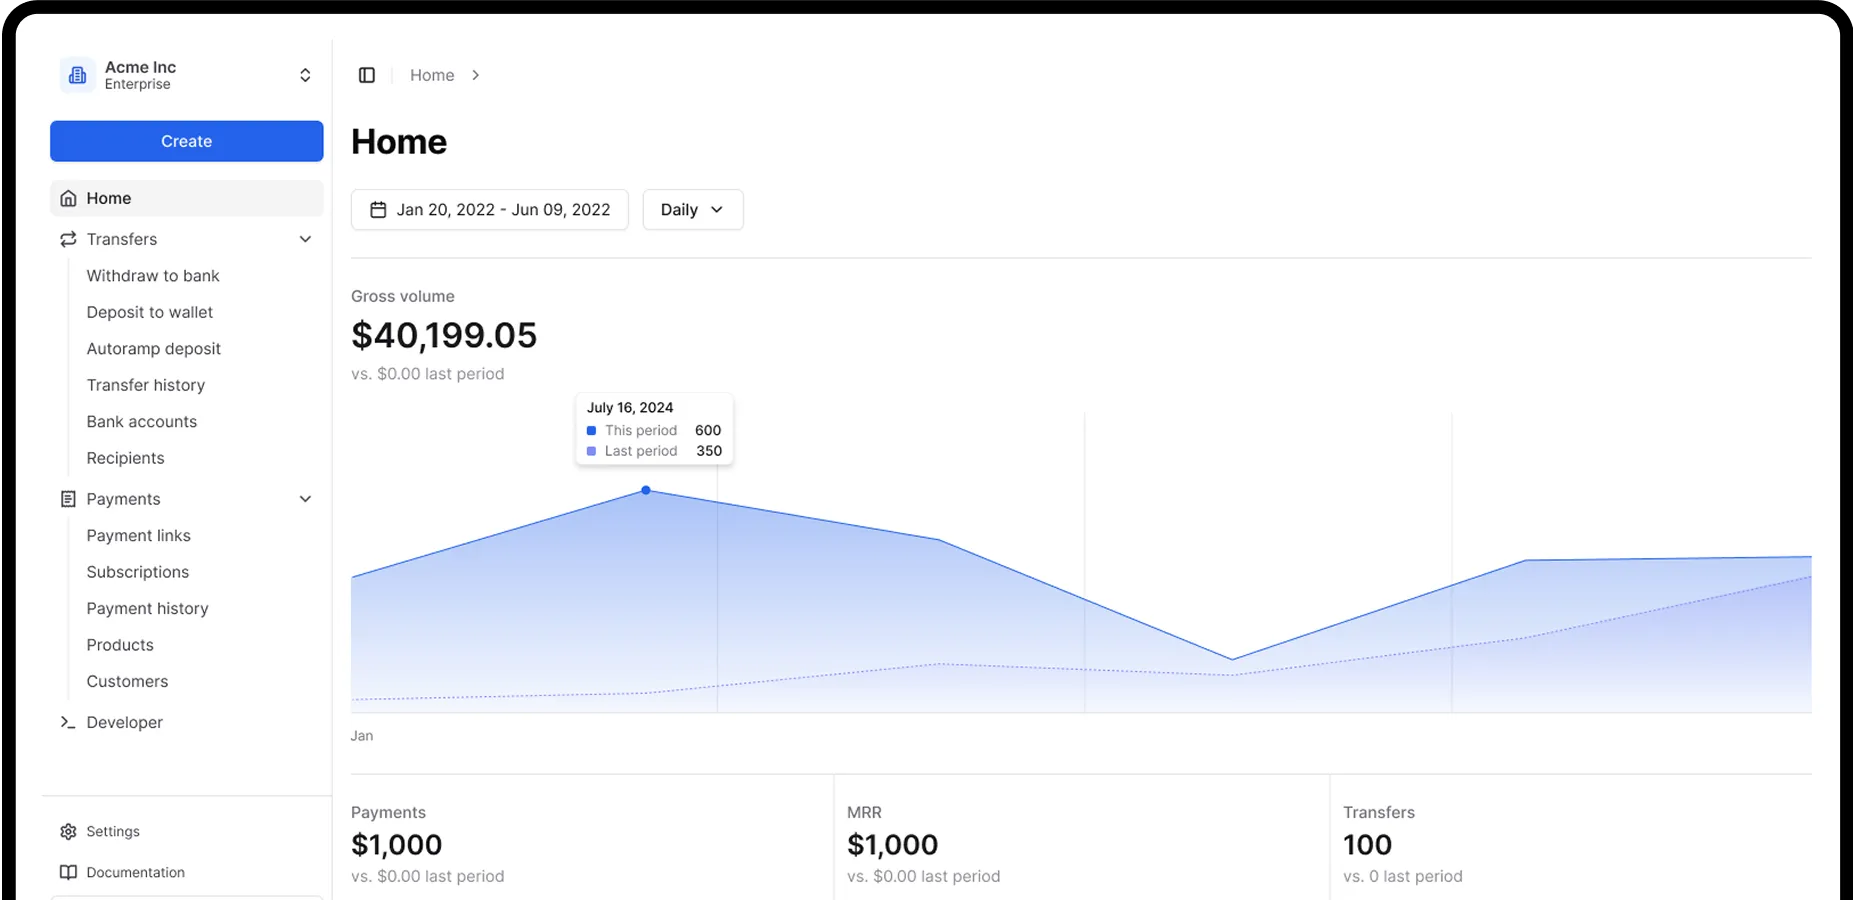This screenshot has width=1853, height=900.
Task: Click the MRR $1,000 value
Action: click(893, 845)
